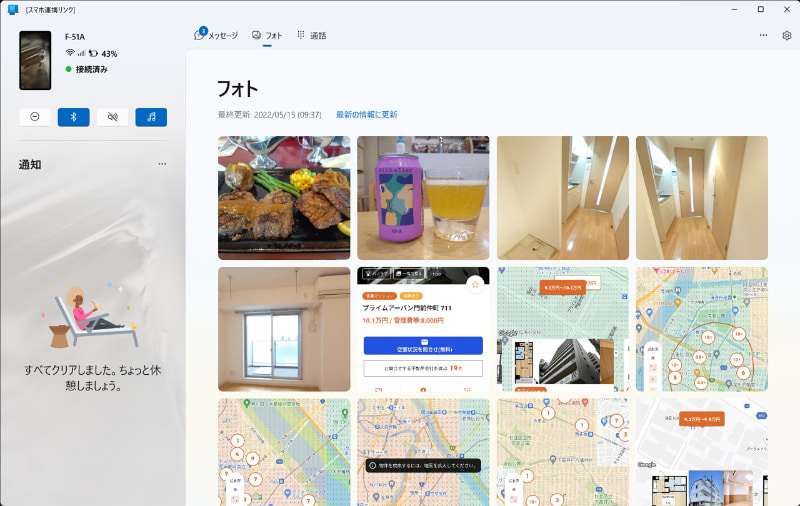The height and width of the screenshot is (506, 800).
Task: Click the 通知 notifications heading
Action: point(30,164)
